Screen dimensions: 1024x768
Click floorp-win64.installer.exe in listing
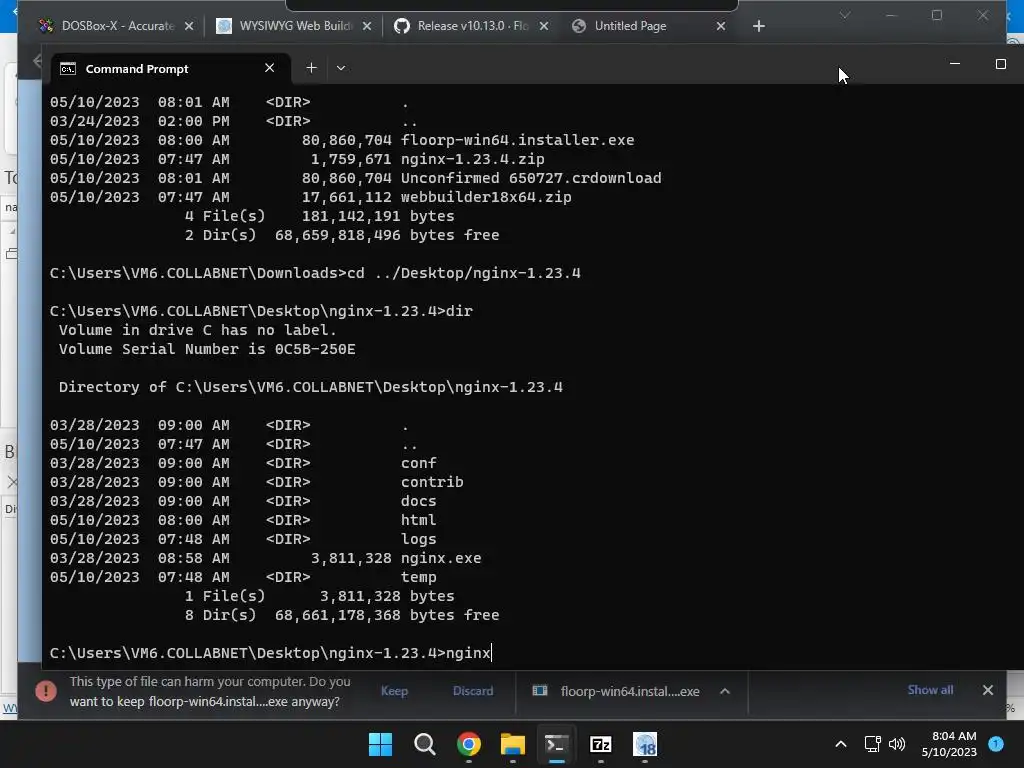(x=517, y=140)
